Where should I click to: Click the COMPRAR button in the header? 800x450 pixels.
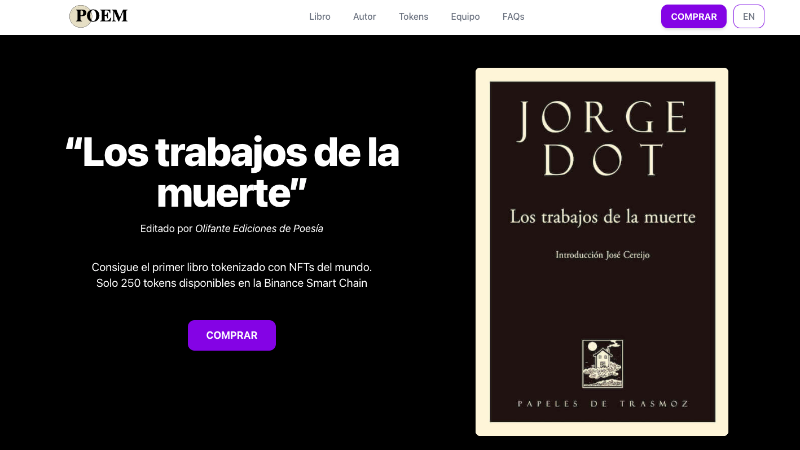(x=694, y=16)
